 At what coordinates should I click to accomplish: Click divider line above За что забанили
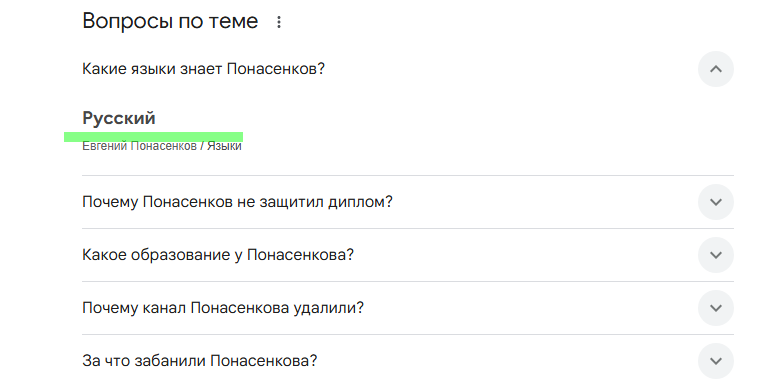click(x=408, y=334)
